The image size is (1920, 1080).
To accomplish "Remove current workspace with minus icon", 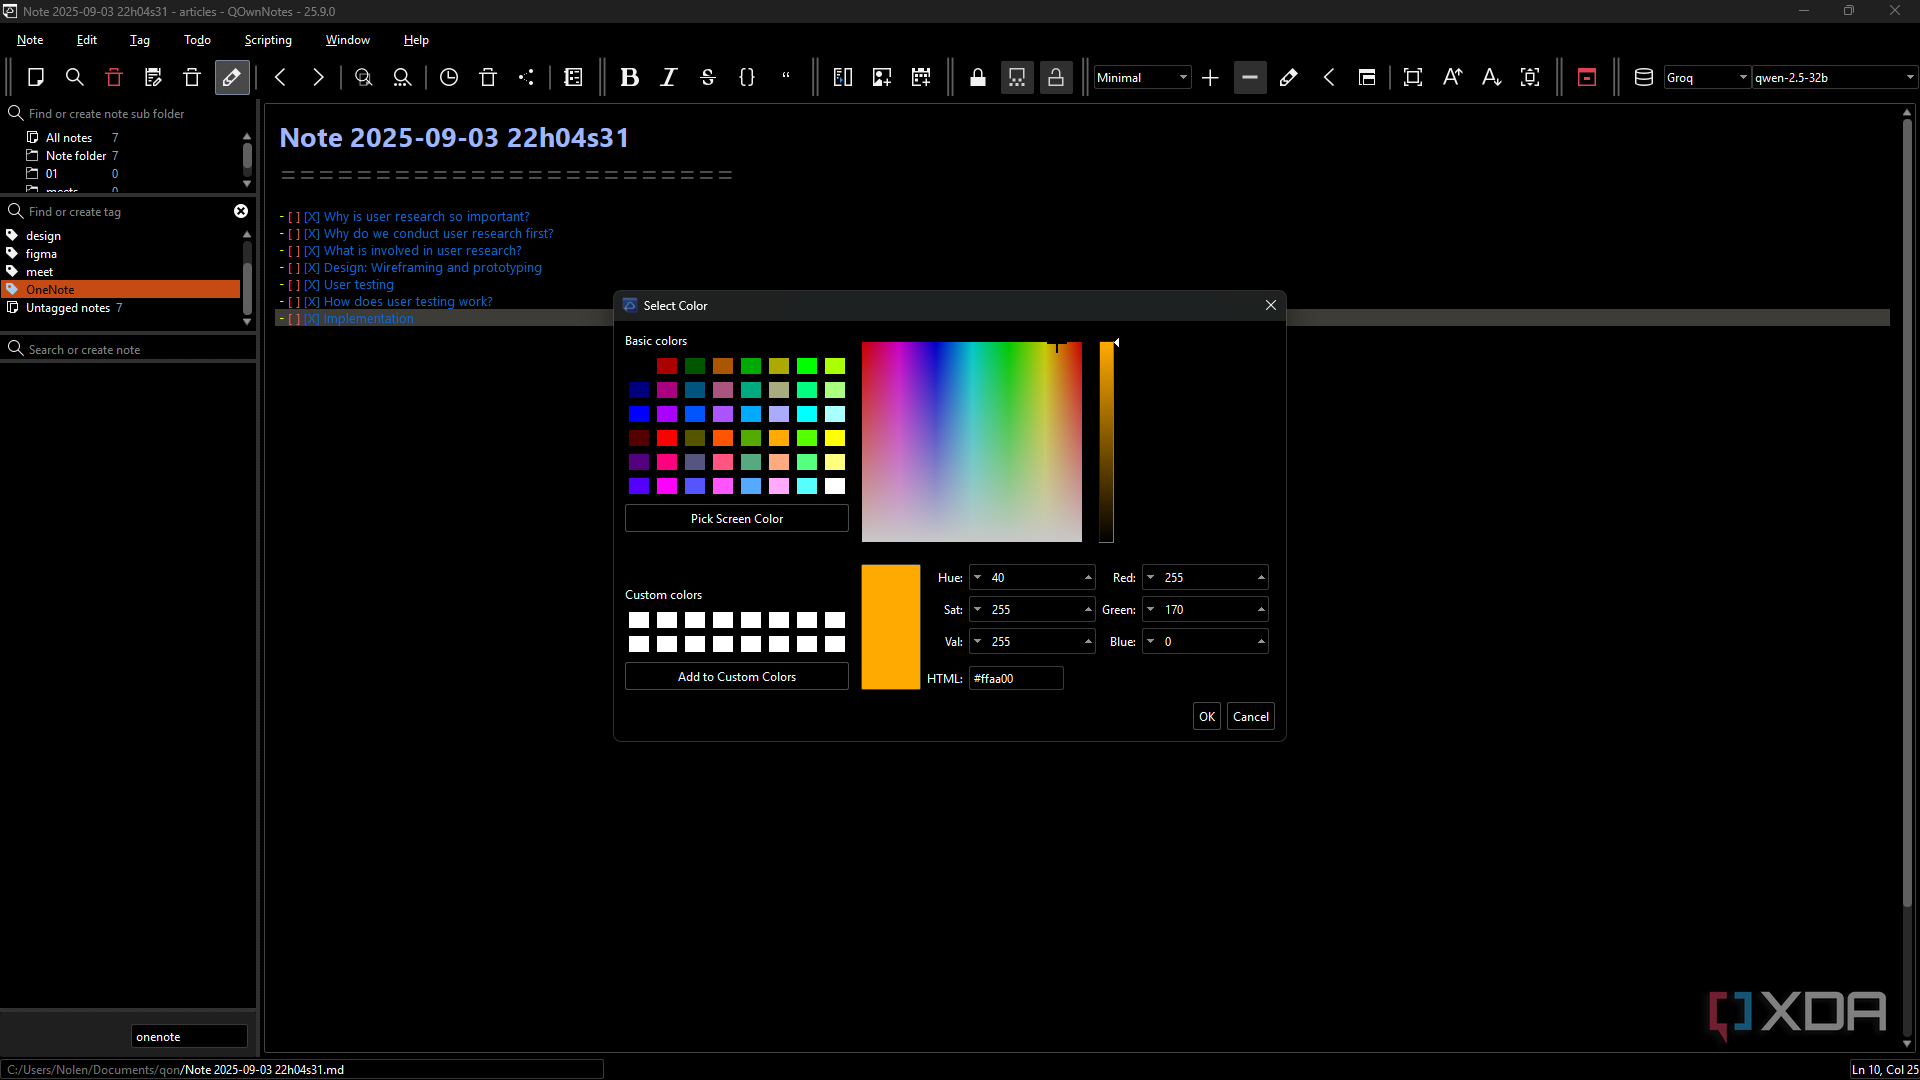I will 1250,77.
